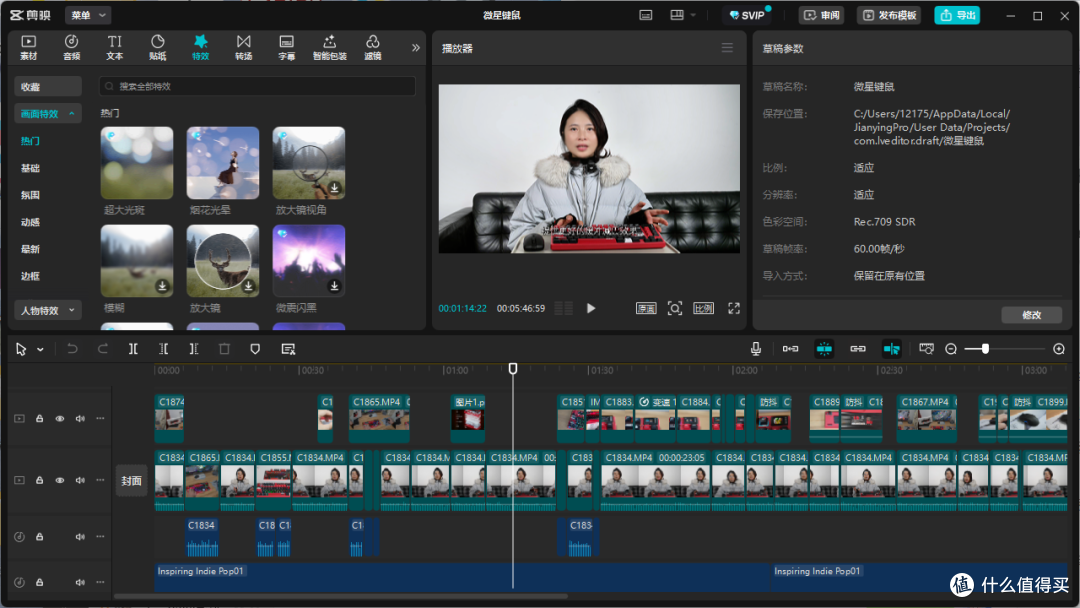
Task: Open the 贴纸 stickers panel
Action: (x=158, y=48)
